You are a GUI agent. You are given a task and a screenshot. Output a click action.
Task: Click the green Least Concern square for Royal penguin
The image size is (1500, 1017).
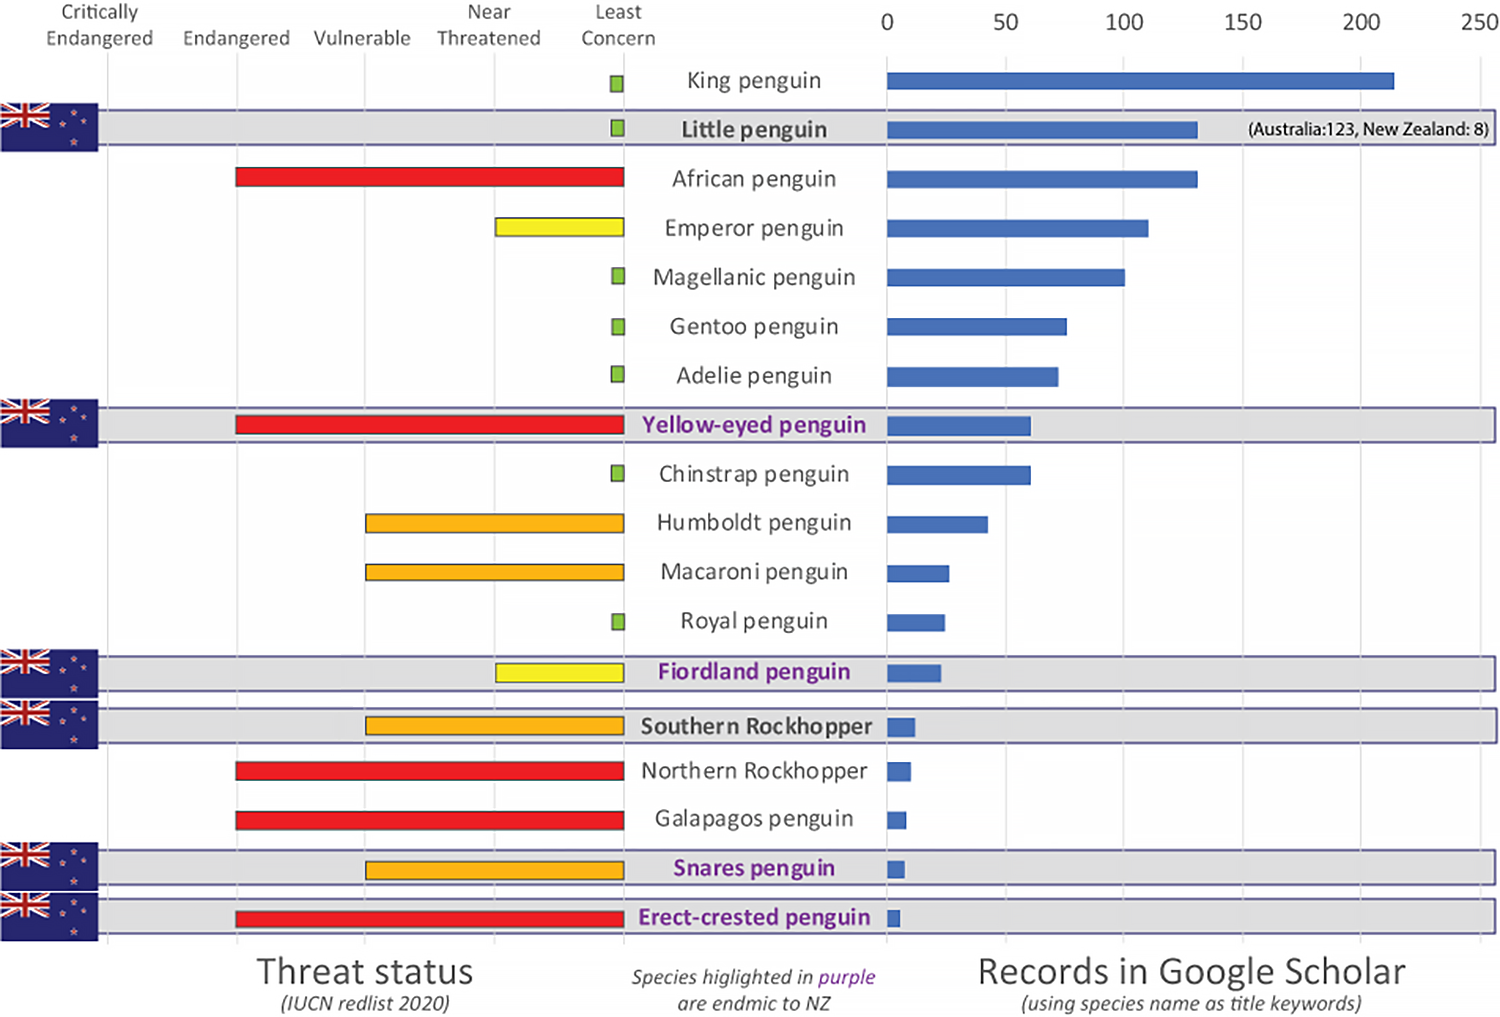[x=618, y=622]
